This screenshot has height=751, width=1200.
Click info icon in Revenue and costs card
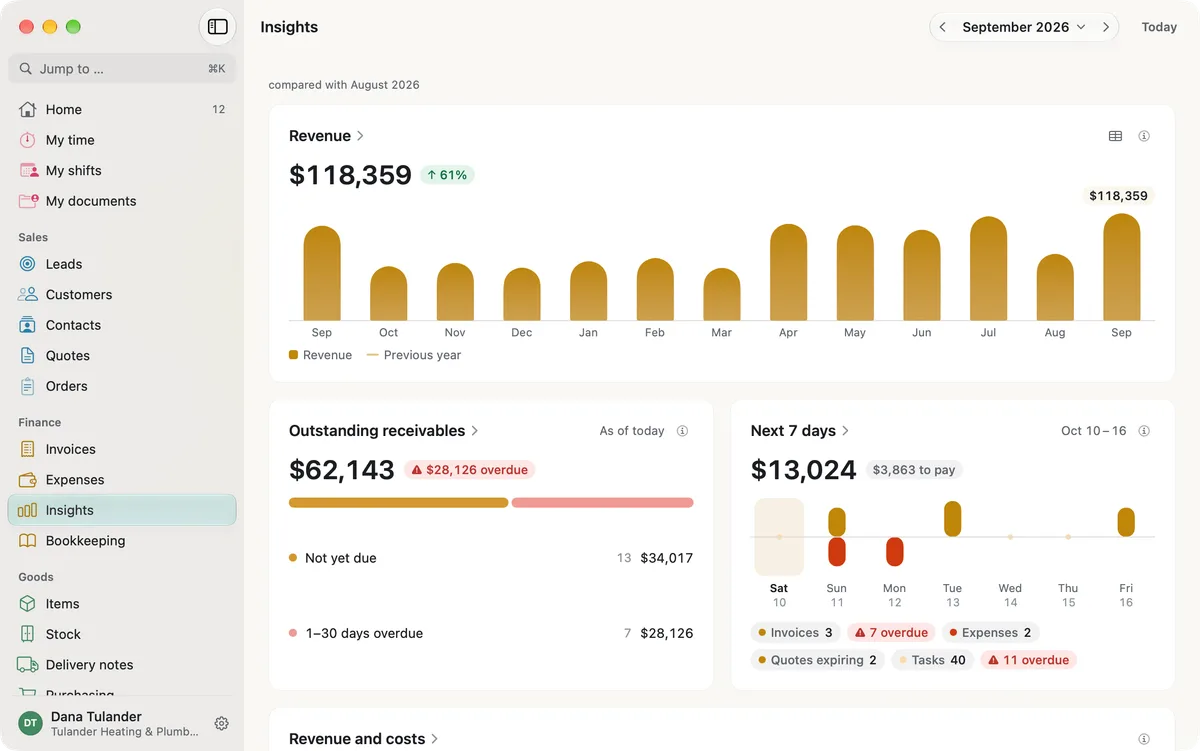1144,739
